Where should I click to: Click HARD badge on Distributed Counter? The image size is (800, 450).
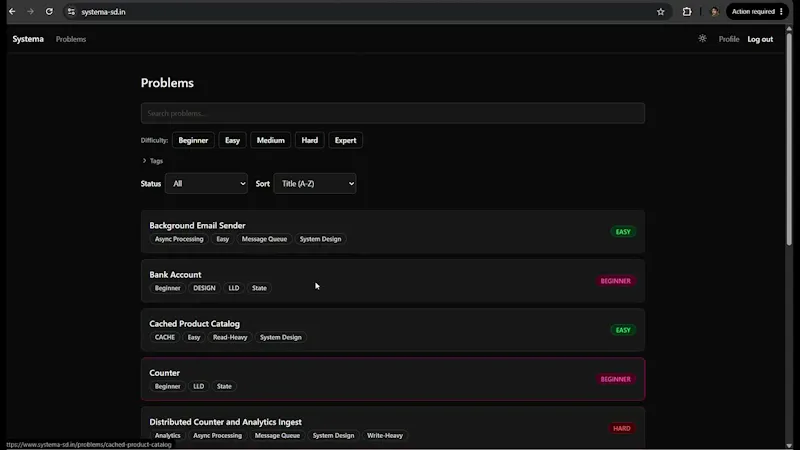(621, 428)
